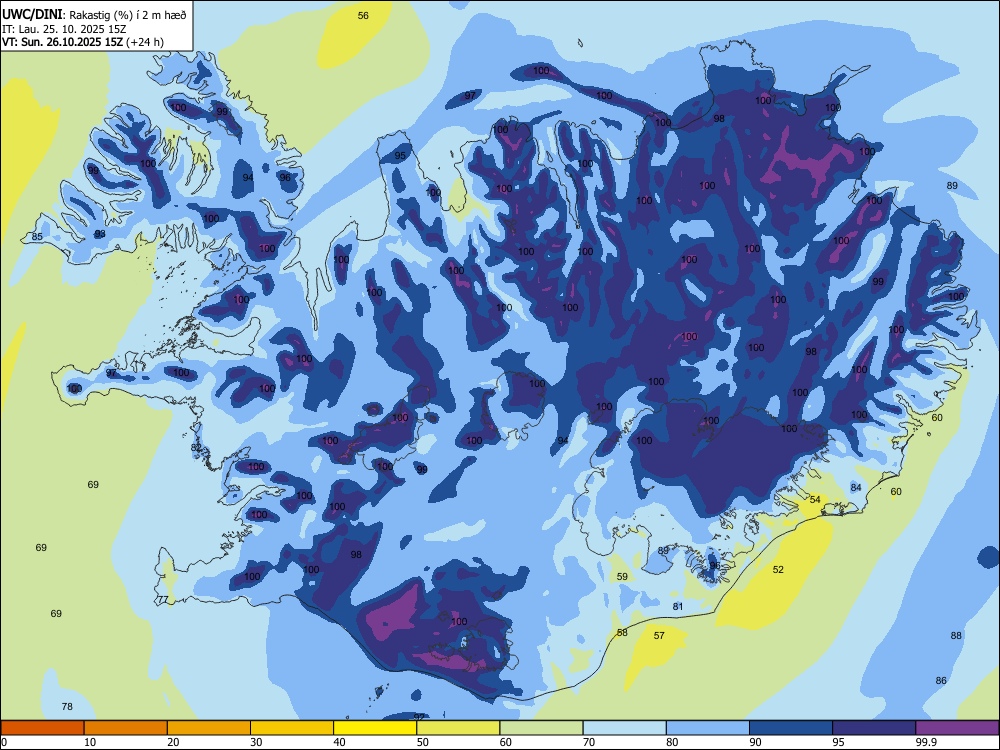Select the purple legend swatch above 99.9
Image resolution: width=1000 pixels, height=750 pixels.
[x=957, y=728]
